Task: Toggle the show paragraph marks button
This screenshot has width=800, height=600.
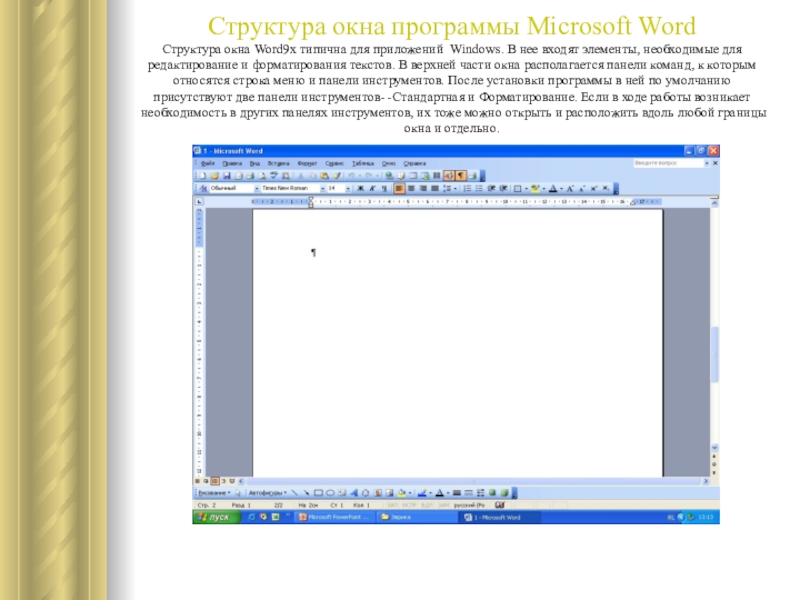Action: coord(461,176)
